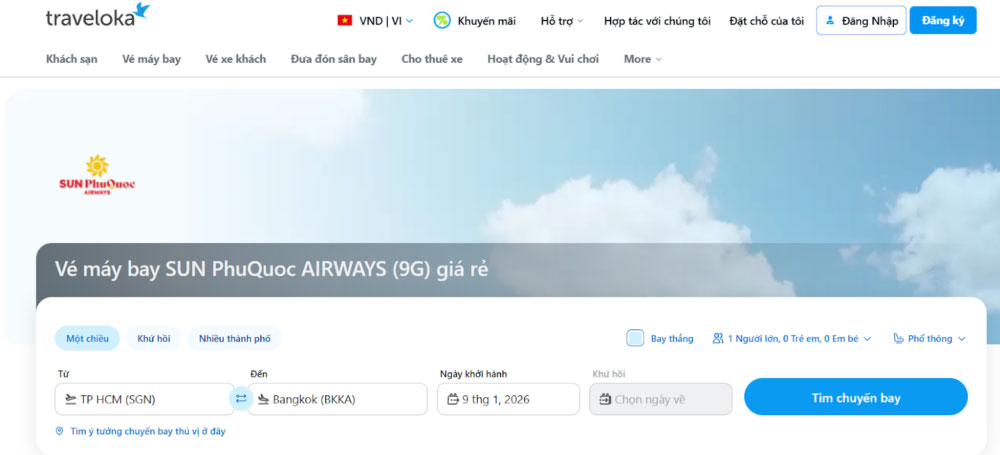Click the passengers people icon
This screenshot has width=1000, height=455.
click(x=718, y=339)
